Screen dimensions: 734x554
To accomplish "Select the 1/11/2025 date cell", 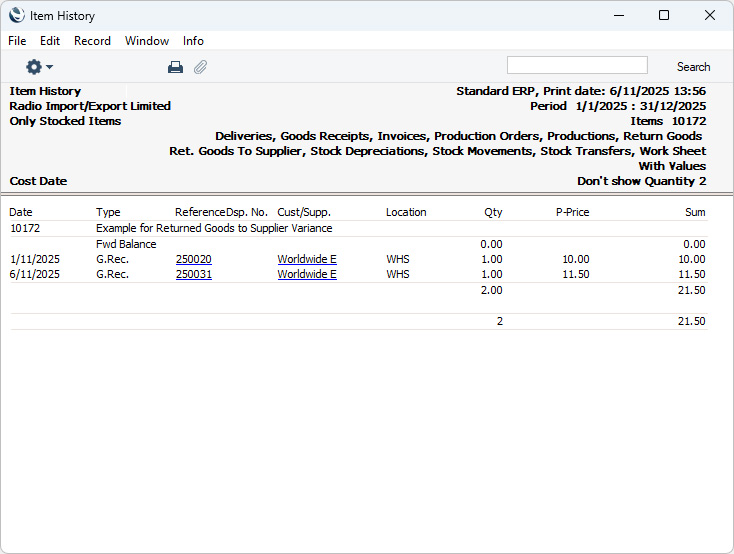I will (35, 259).
